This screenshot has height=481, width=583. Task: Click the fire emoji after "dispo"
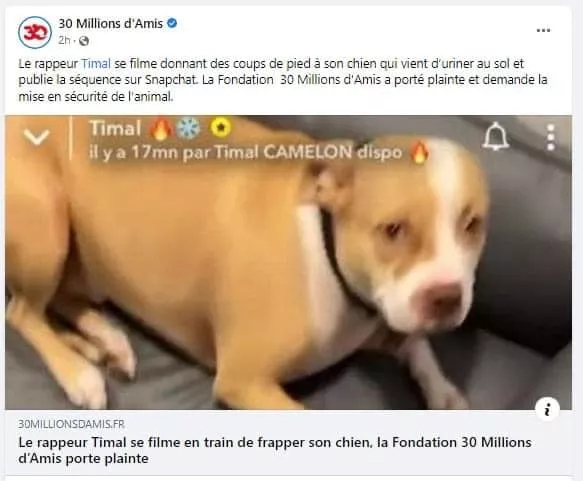[x=419, y=152]
